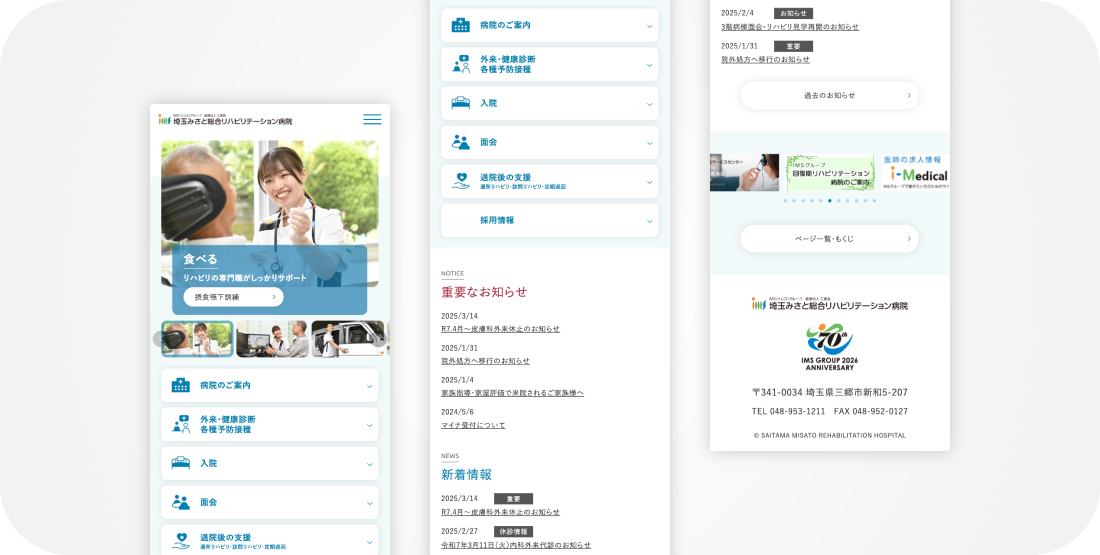
Task: Select the car thumbnail in the hero carousel
Action: pyautogui.click(x=346, y=339)
